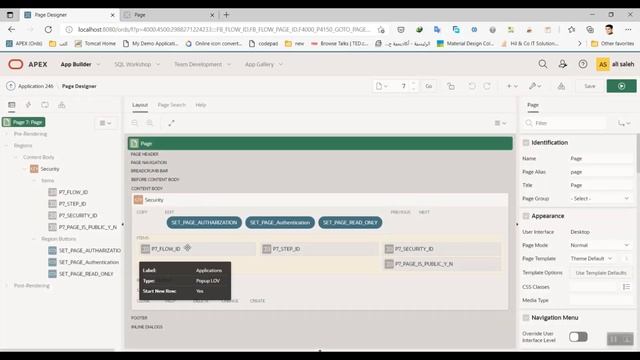Open CSS Classes list picker icon
640x360 pixels.
[627, 287]
